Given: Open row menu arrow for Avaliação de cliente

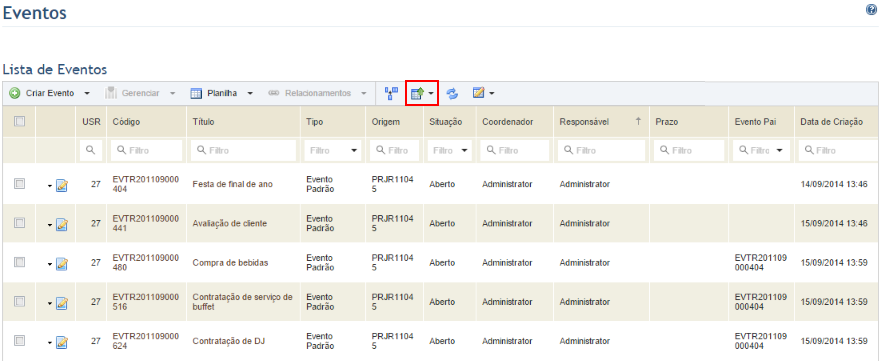Looking at the screenshot, I should 50,225.
